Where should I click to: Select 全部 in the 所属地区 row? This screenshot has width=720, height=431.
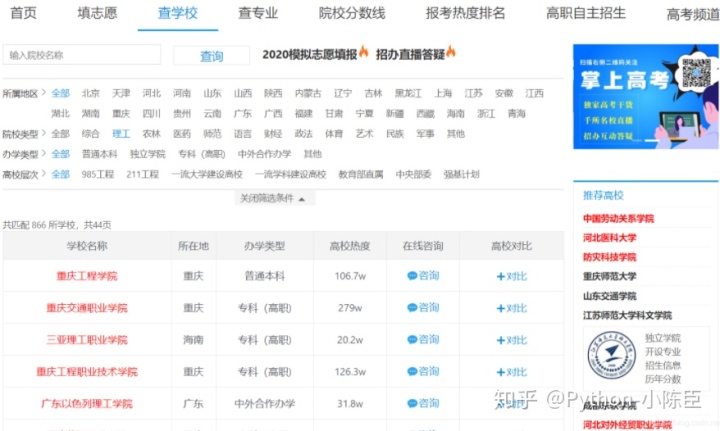[60, 93]
